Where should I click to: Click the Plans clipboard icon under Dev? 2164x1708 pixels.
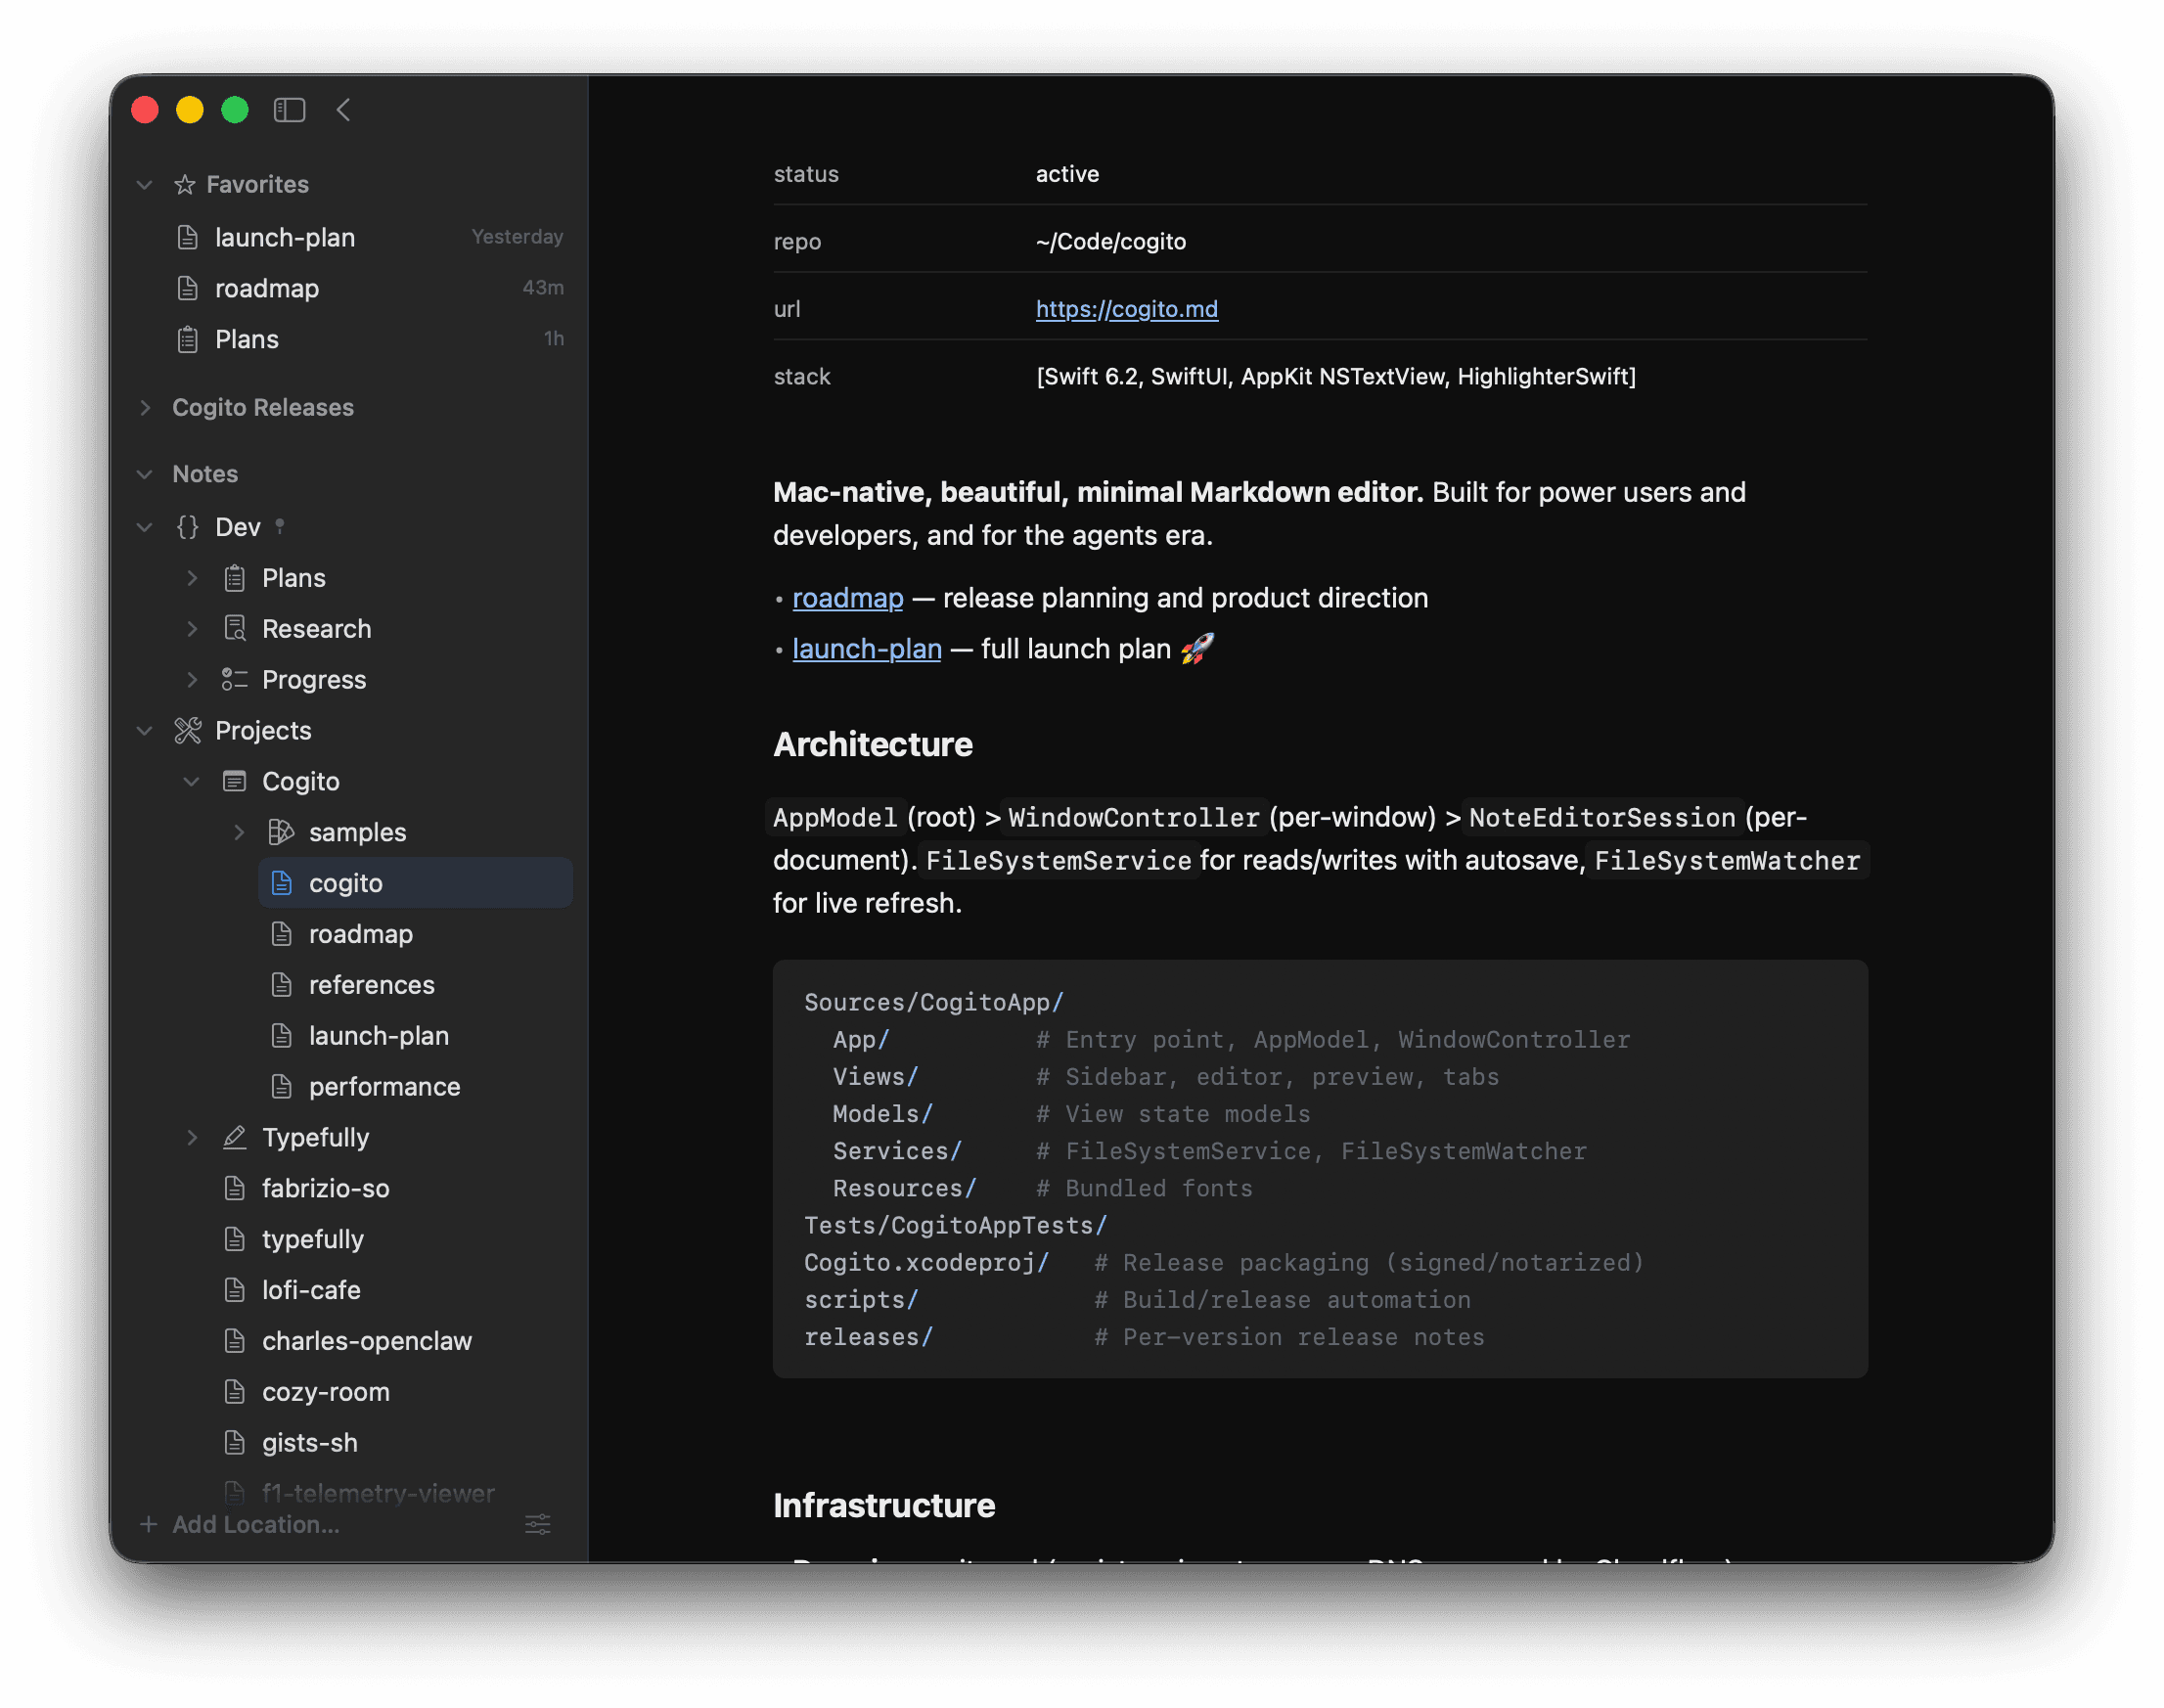coord(234,578)
